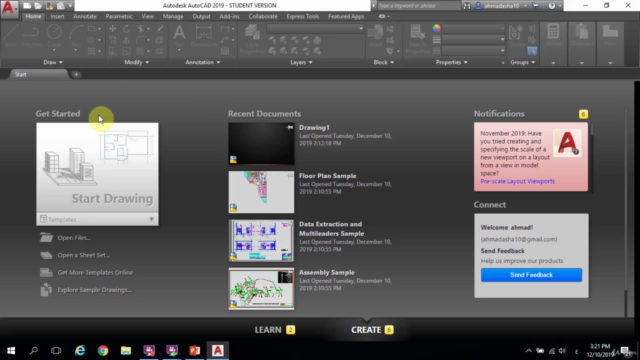The width and height of the screenshot is (640, 360).
Task: Open the Assembly Sample thumbnail
Action: [261, 289]
